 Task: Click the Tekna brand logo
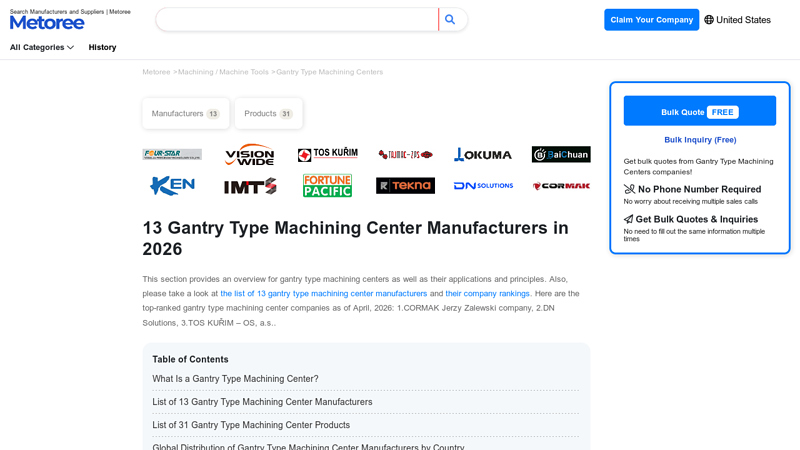point(405,186)
